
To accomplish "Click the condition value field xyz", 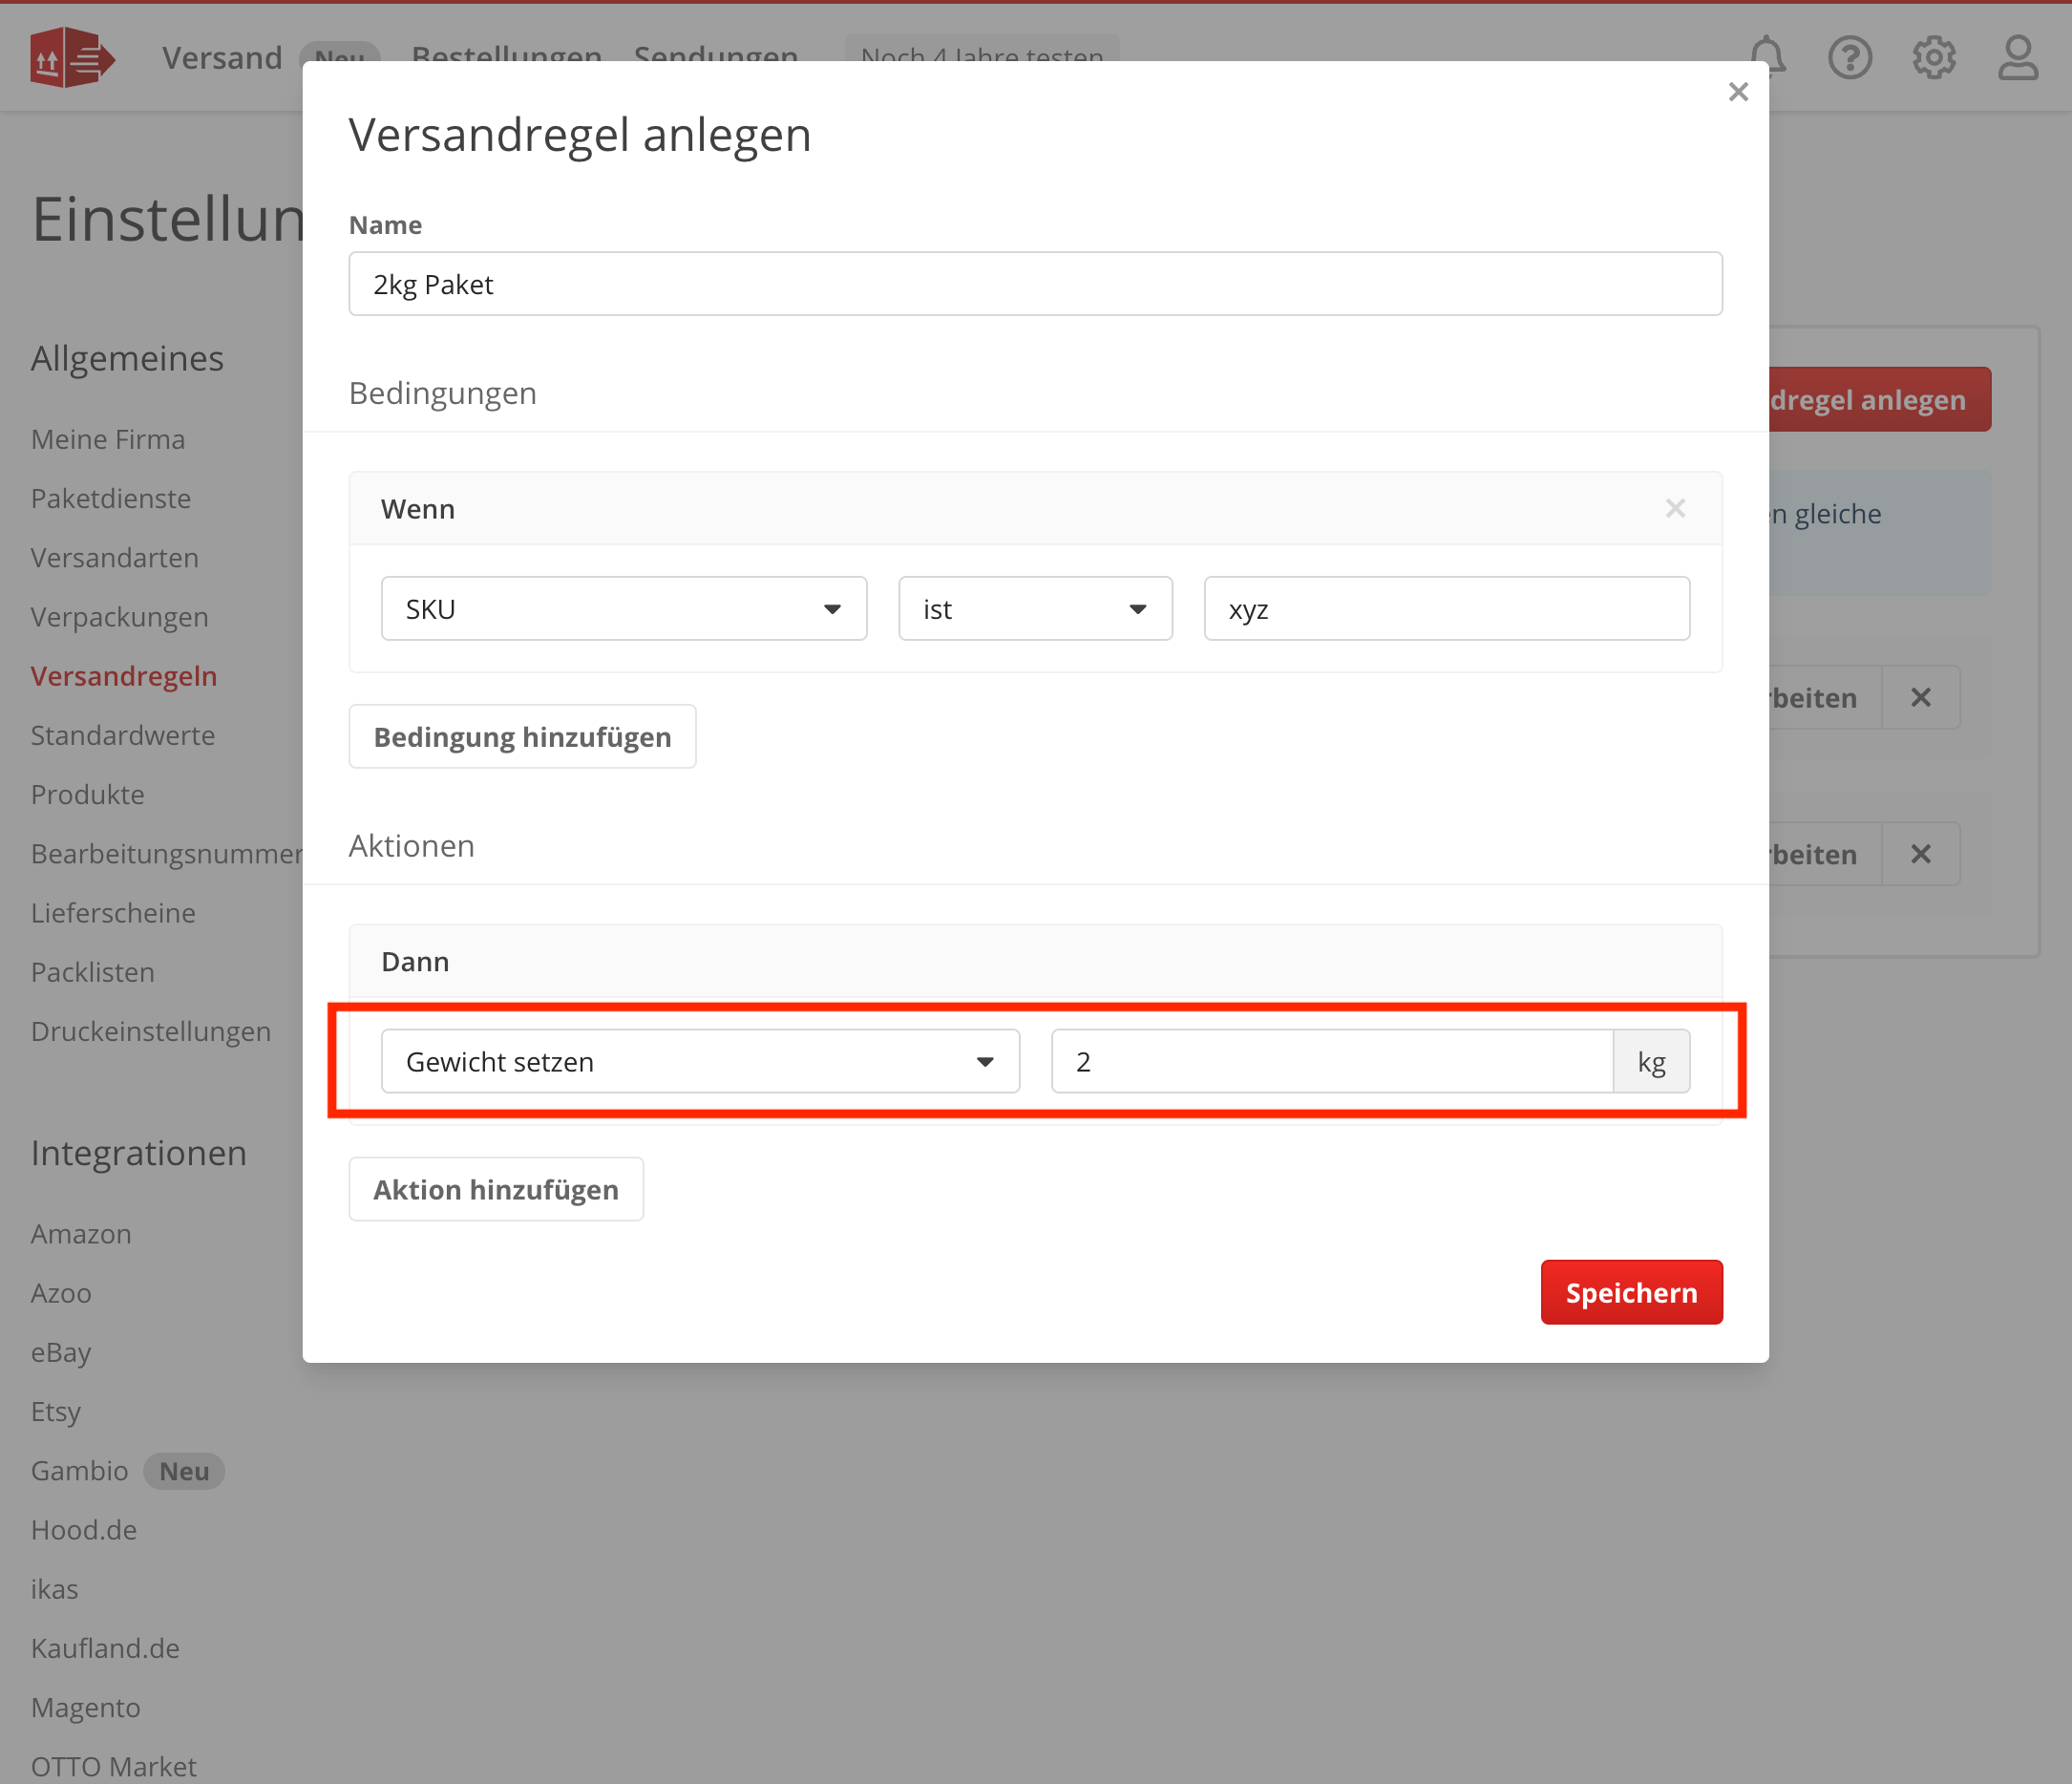I will pyautogui.click(x=1446, y=608).
